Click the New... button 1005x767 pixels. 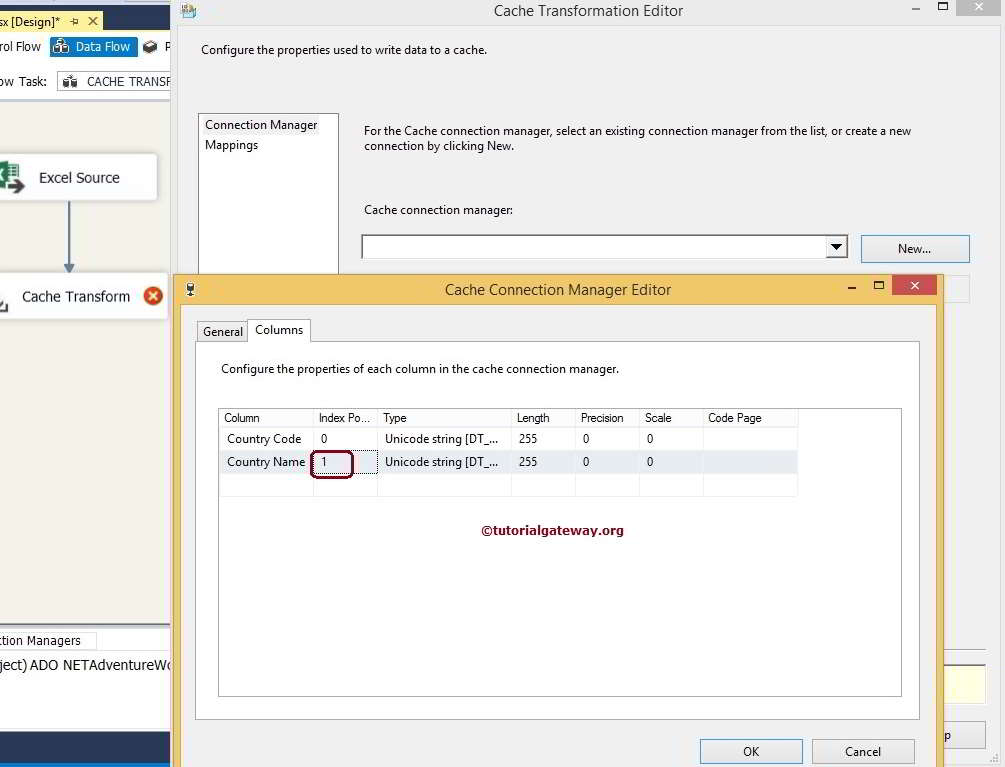coord(914,248)
